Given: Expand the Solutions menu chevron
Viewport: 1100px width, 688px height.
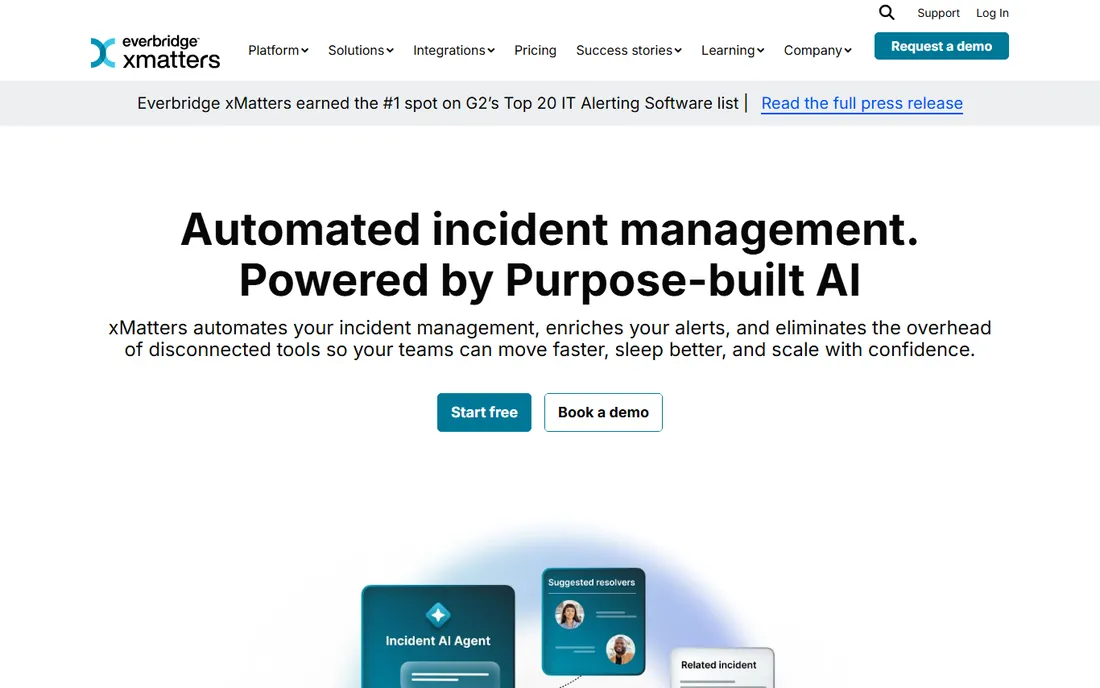Looking at the screenshot, I should [390, 50].
